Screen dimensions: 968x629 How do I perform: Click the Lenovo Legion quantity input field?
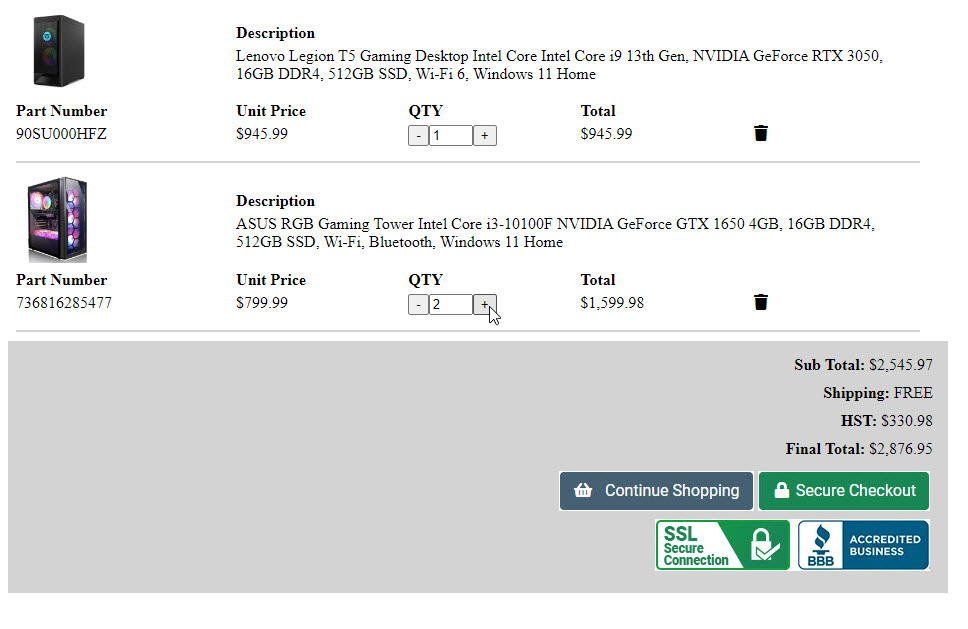(451, 135)
